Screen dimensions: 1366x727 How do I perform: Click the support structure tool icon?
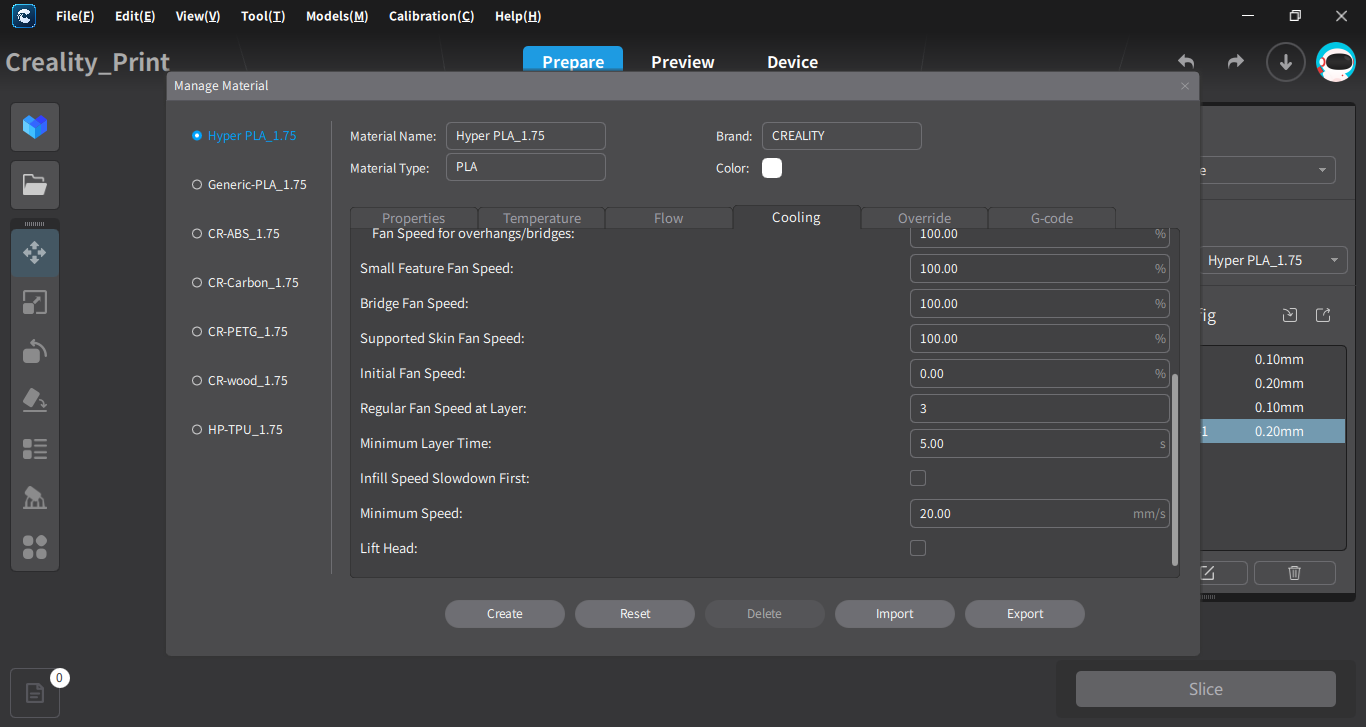[35, 498]
